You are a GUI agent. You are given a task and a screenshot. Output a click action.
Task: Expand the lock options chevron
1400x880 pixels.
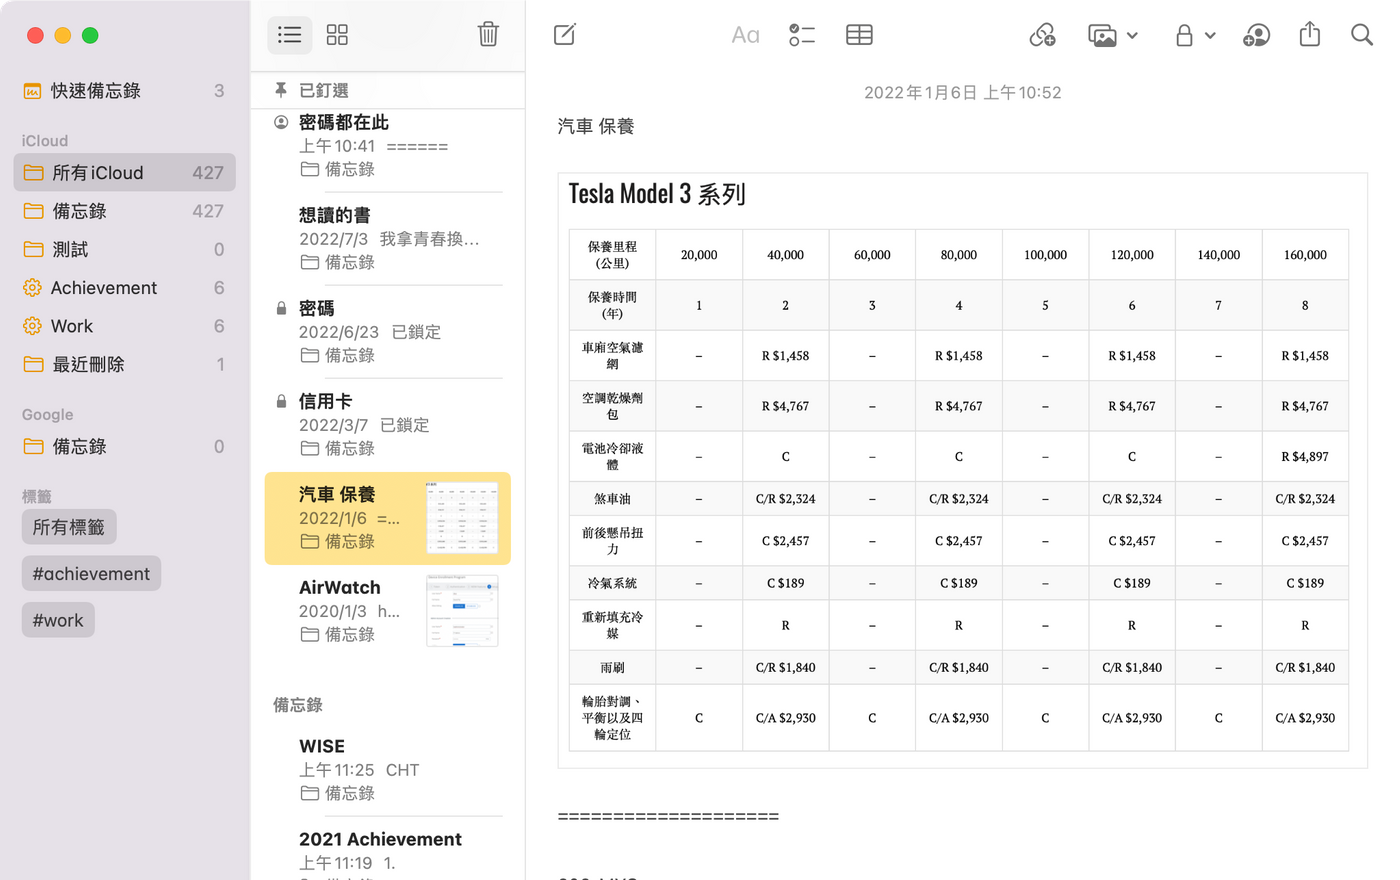tap(1210, 35)
